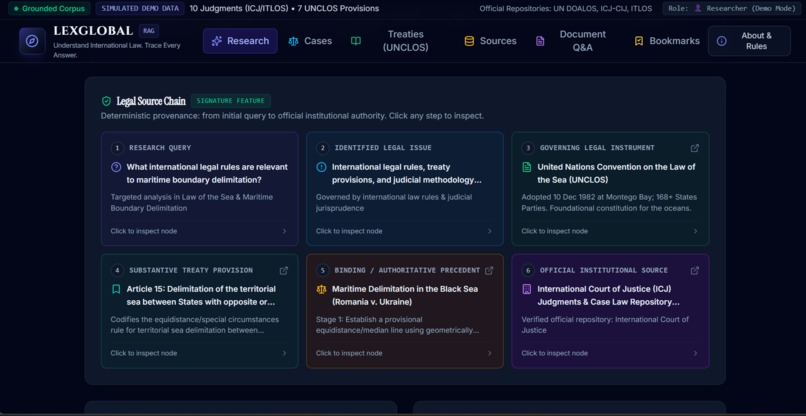Screen dimensions: 806x416
Task: Expand chevron on Official Institutional Source card
Action: [x=695, y=353]
